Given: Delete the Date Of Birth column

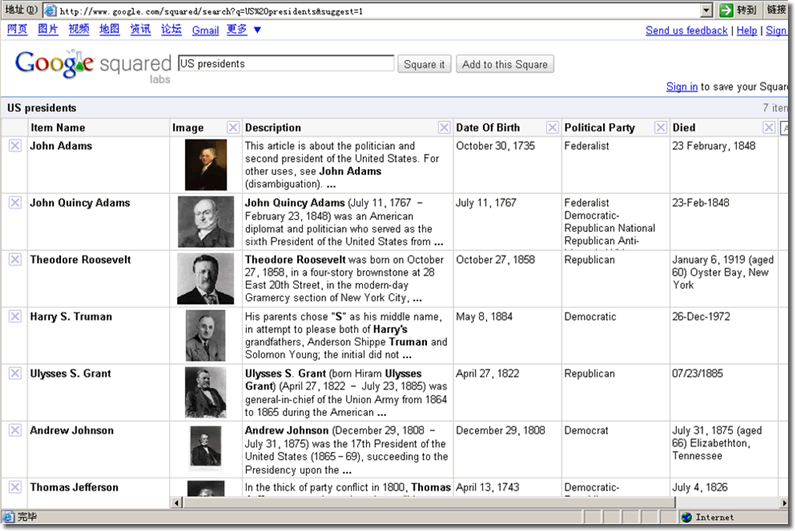Looking at the screenshot, I should click(553, 128).
